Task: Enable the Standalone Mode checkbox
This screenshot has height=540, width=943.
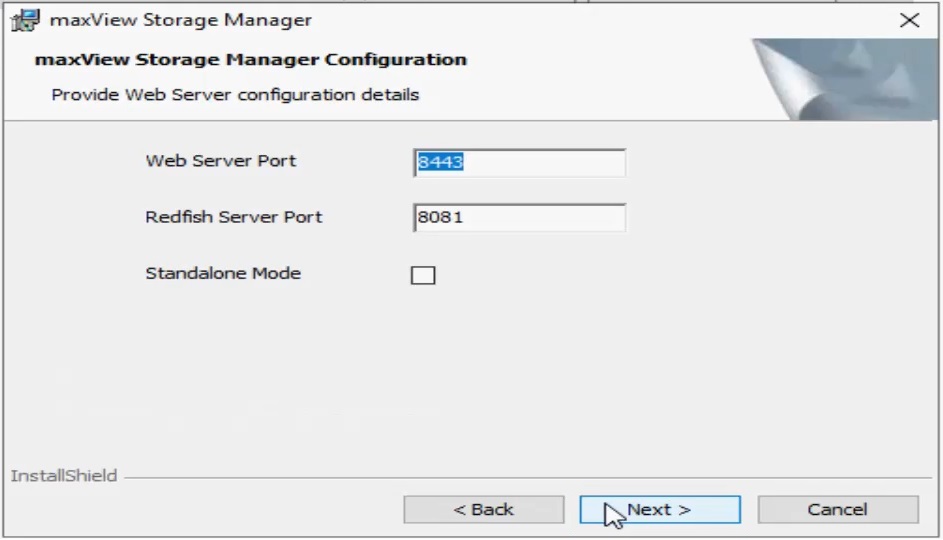Action: pos(423,275)
